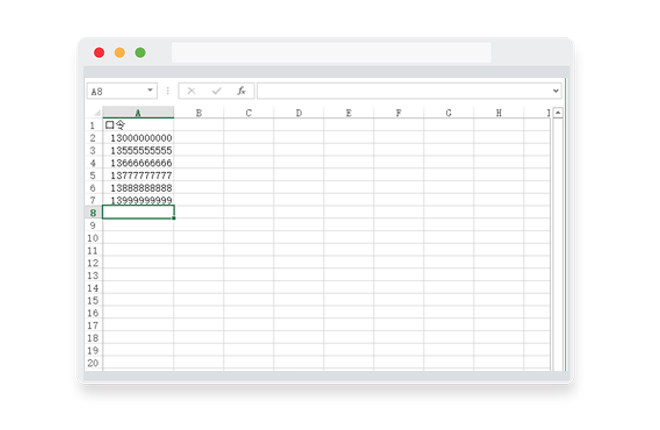Select row 8 header
Viewport: 660px width, 430px height.
click(93, 213)
